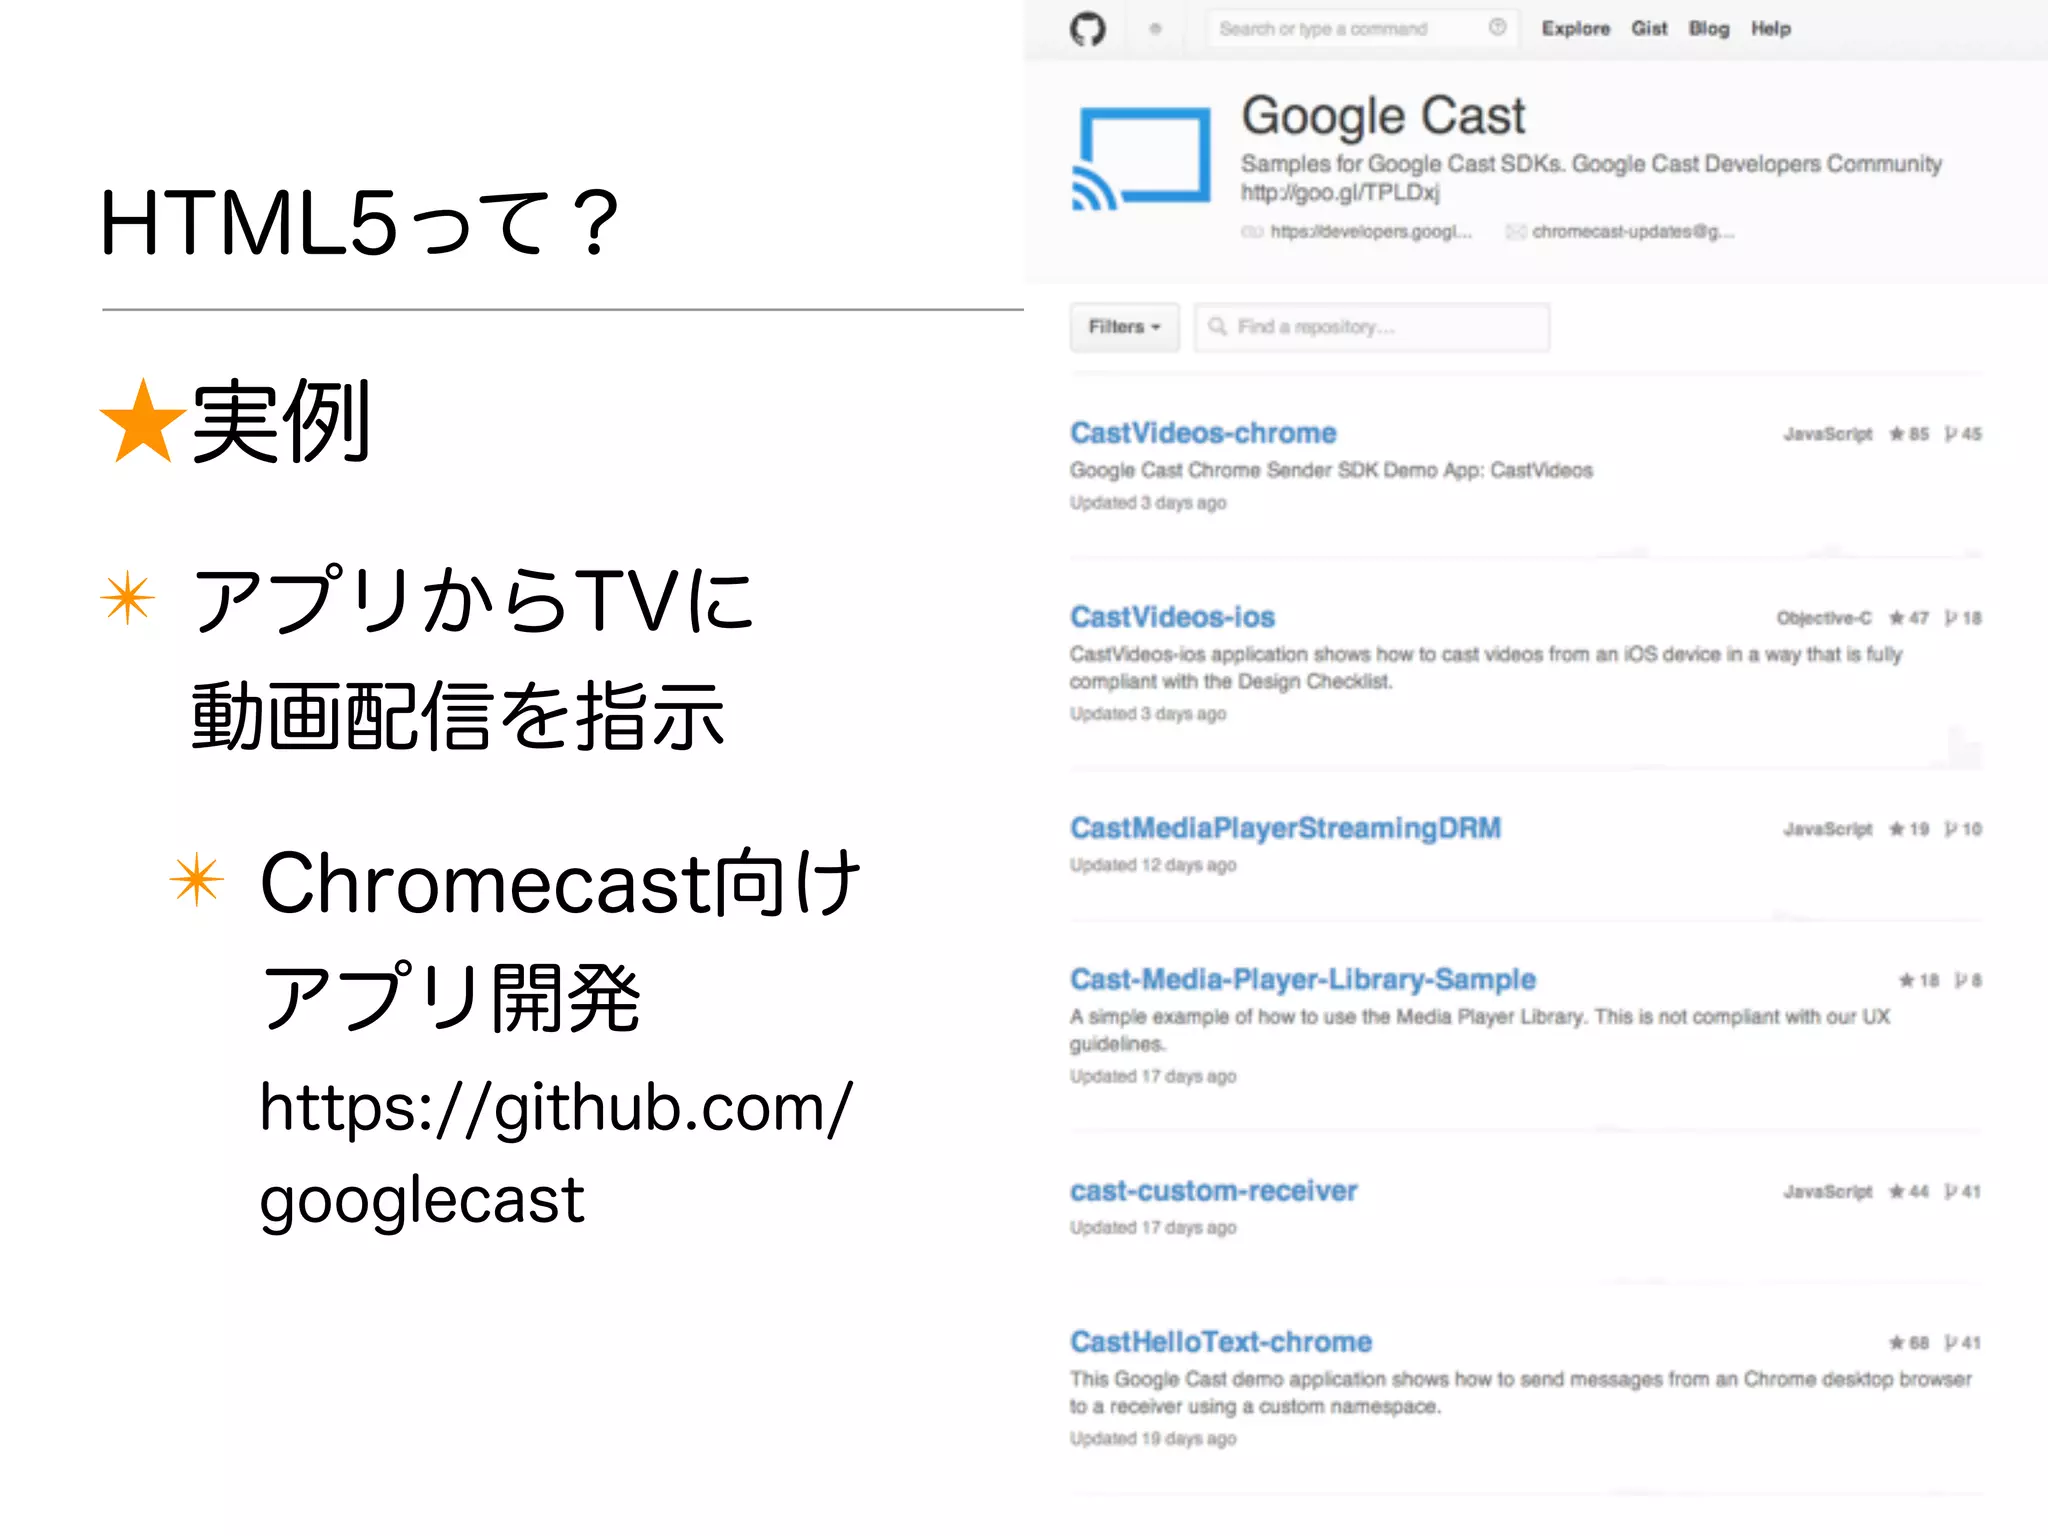Click the JavaScript label on CastVideos-chrome
The image size is (2048, 1536).
pyautogui.click(x=1828, y=434)
